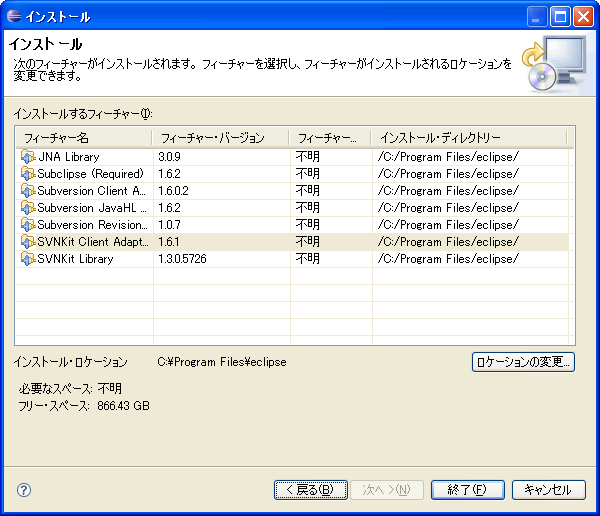
Task: Click the Subclipse (Required) feature icon
Action: 28,174
